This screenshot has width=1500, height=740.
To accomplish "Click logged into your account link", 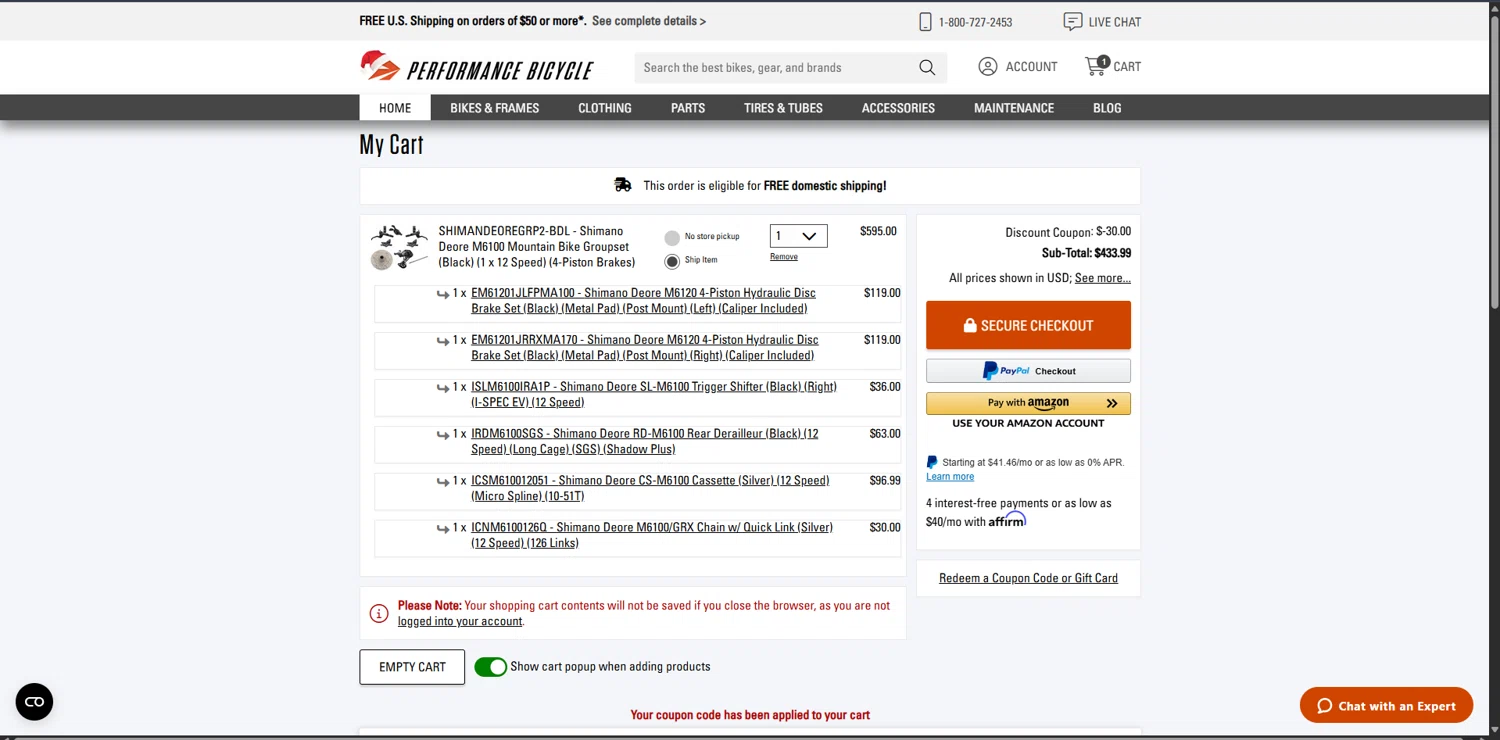I will point(460,621).
